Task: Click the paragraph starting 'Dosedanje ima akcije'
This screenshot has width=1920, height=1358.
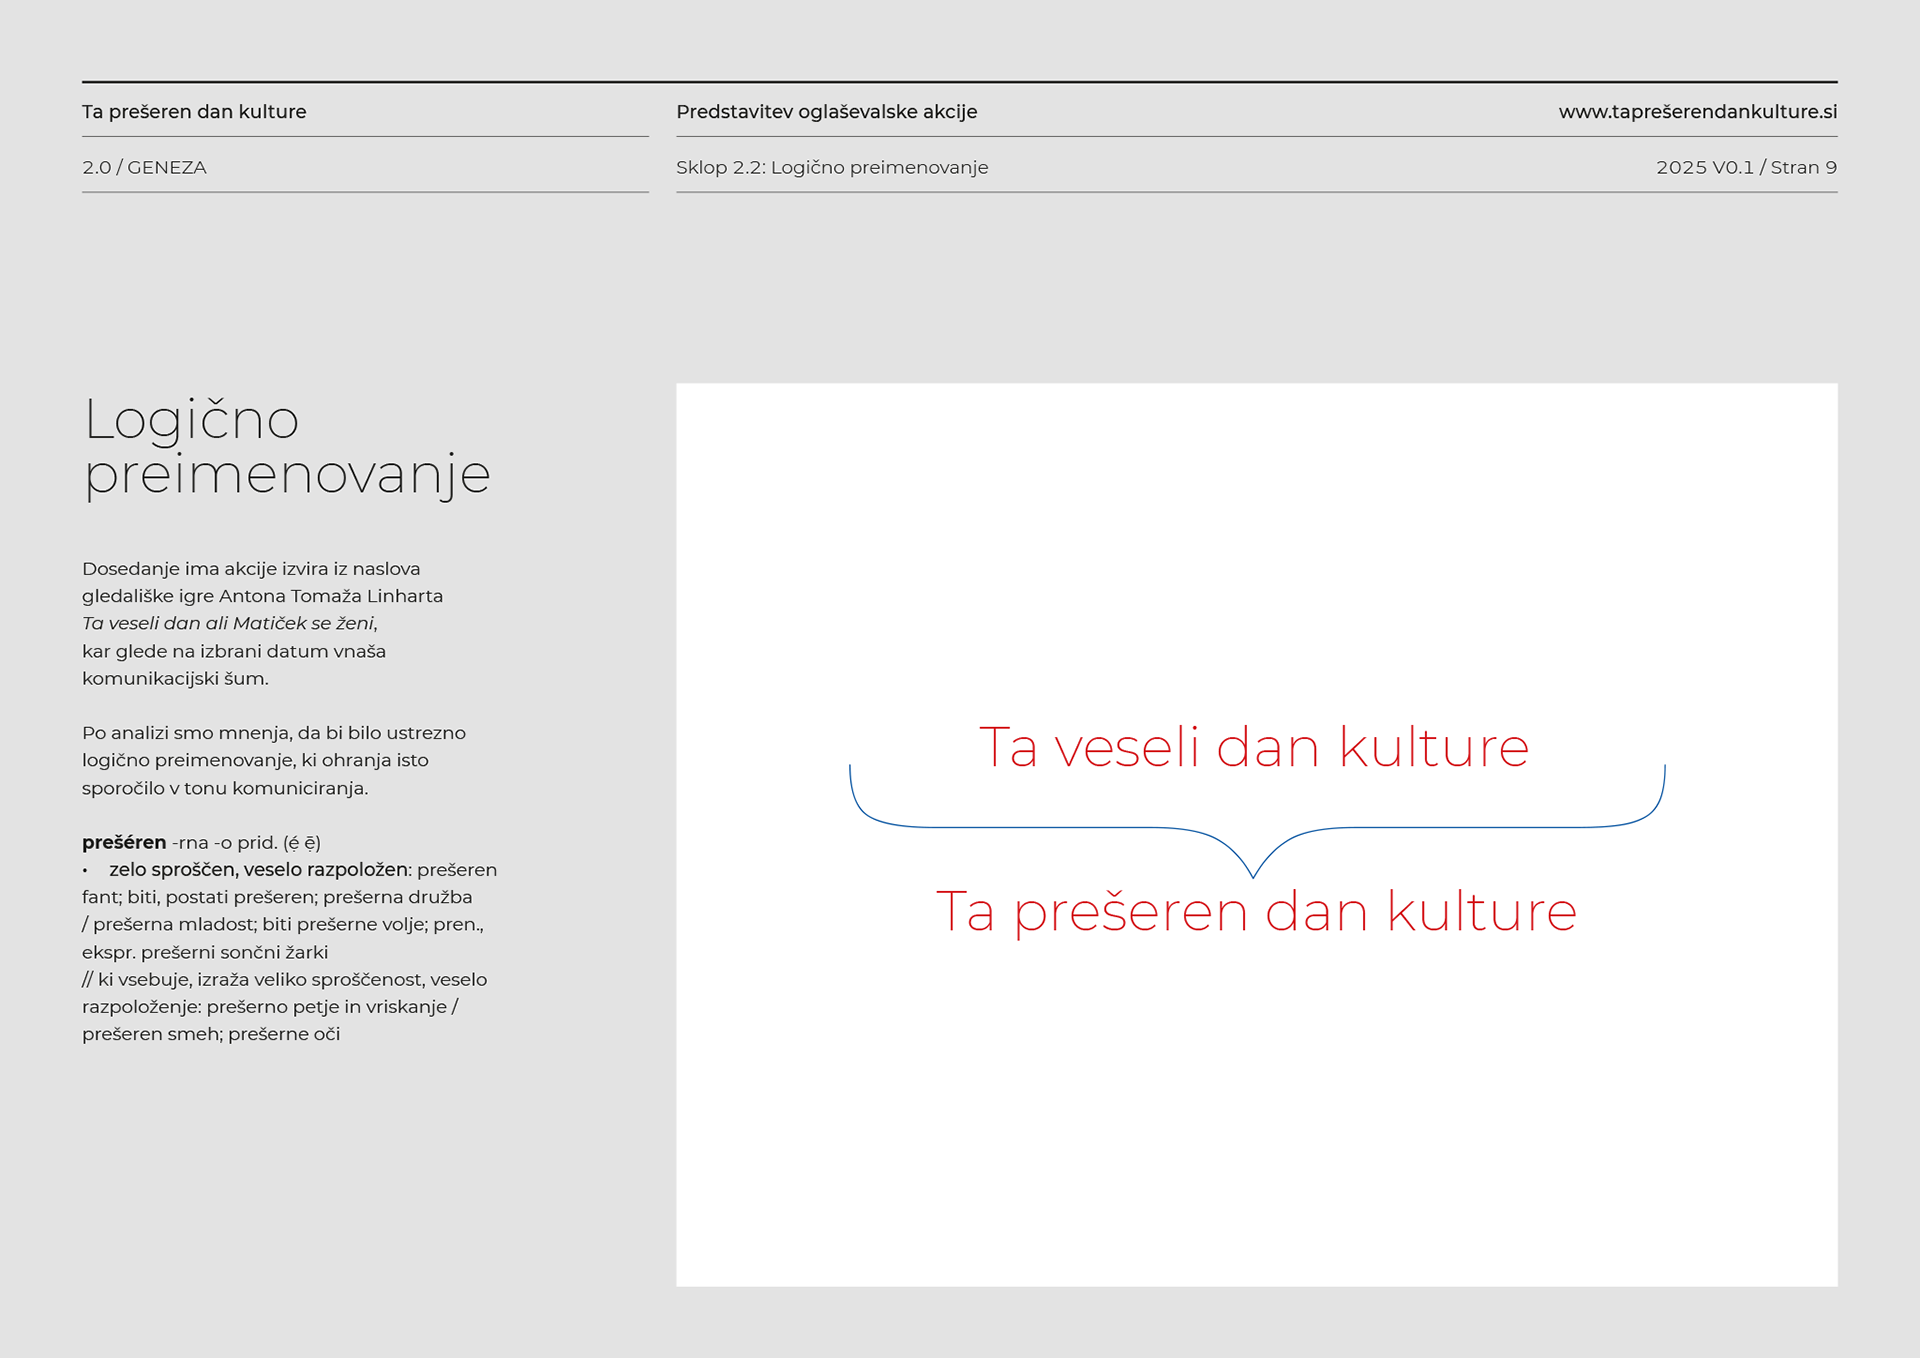Action: (250, 569)
